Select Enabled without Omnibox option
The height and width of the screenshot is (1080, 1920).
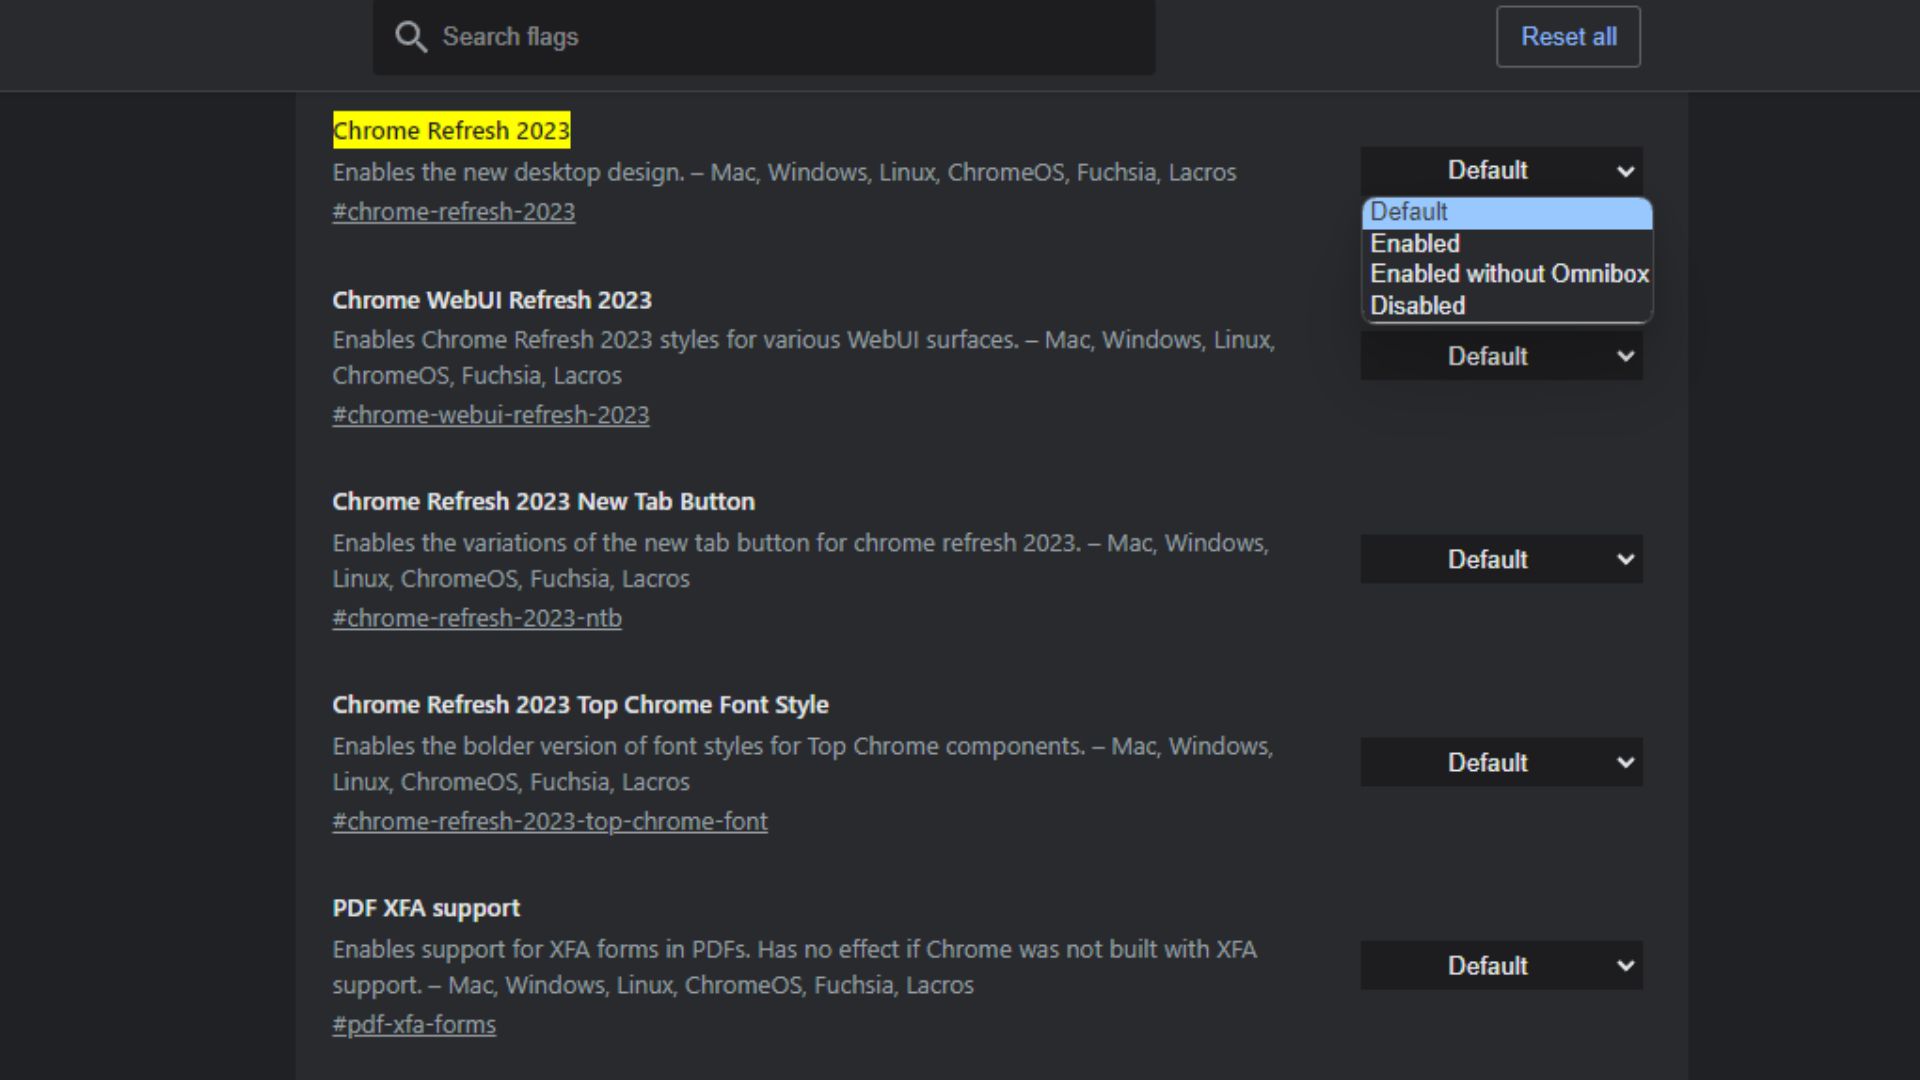pos(1507,273)
